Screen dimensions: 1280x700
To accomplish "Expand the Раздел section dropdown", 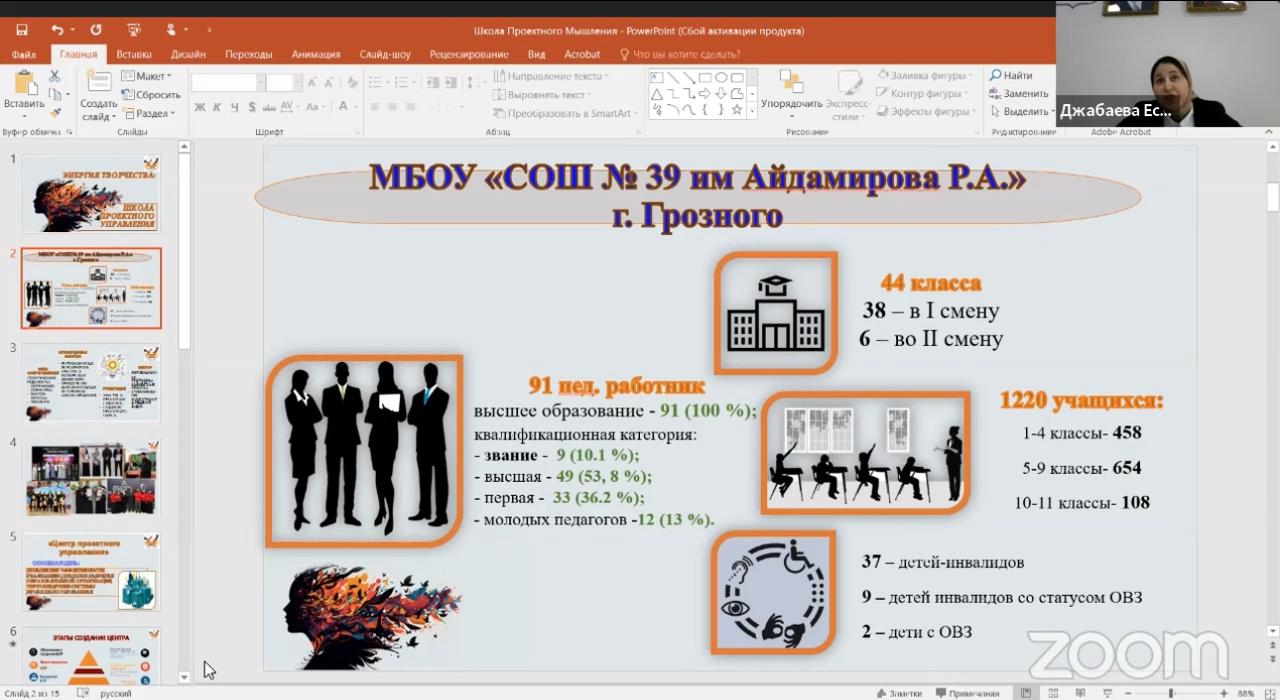I will tap(146, 113).
